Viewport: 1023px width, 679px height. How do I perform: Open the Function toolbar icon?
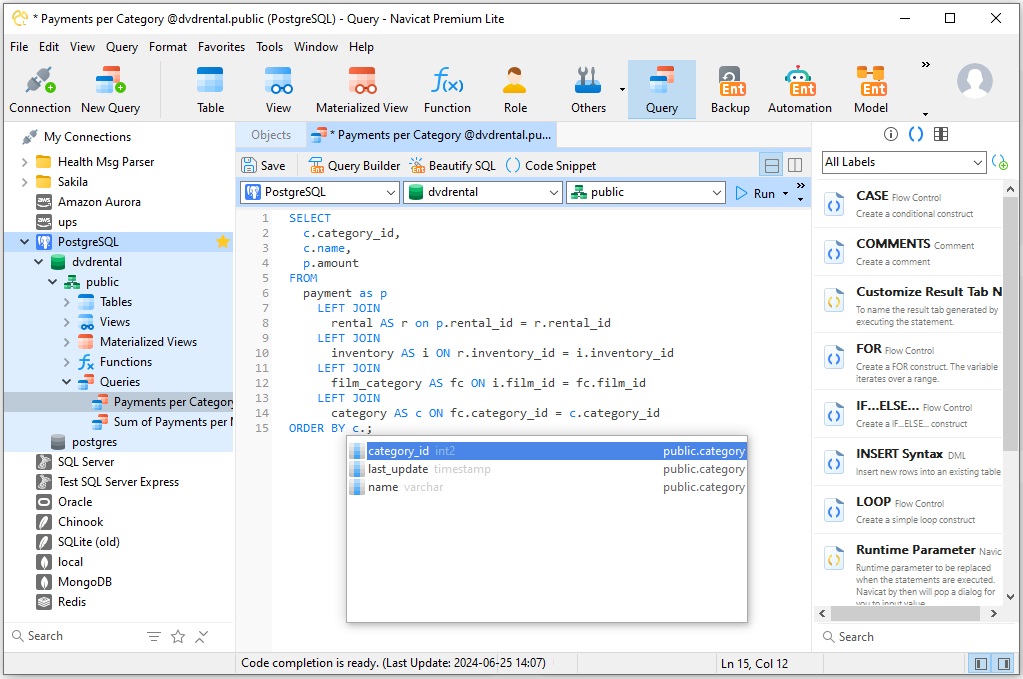point(447,90)
